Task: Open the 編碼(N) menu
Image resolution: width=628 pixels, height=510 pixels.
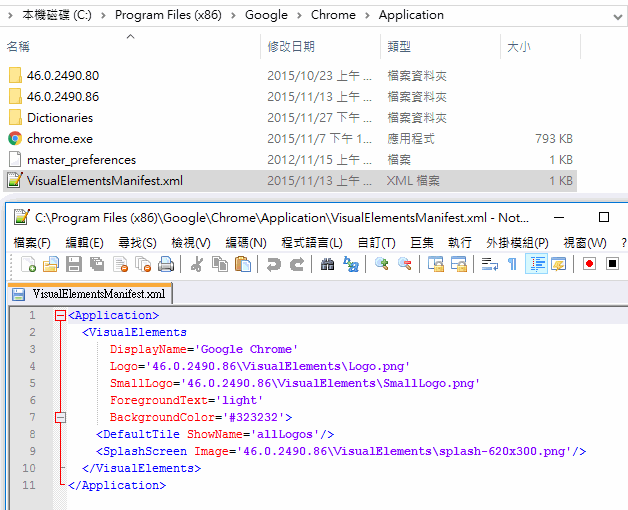Action: 246,242
